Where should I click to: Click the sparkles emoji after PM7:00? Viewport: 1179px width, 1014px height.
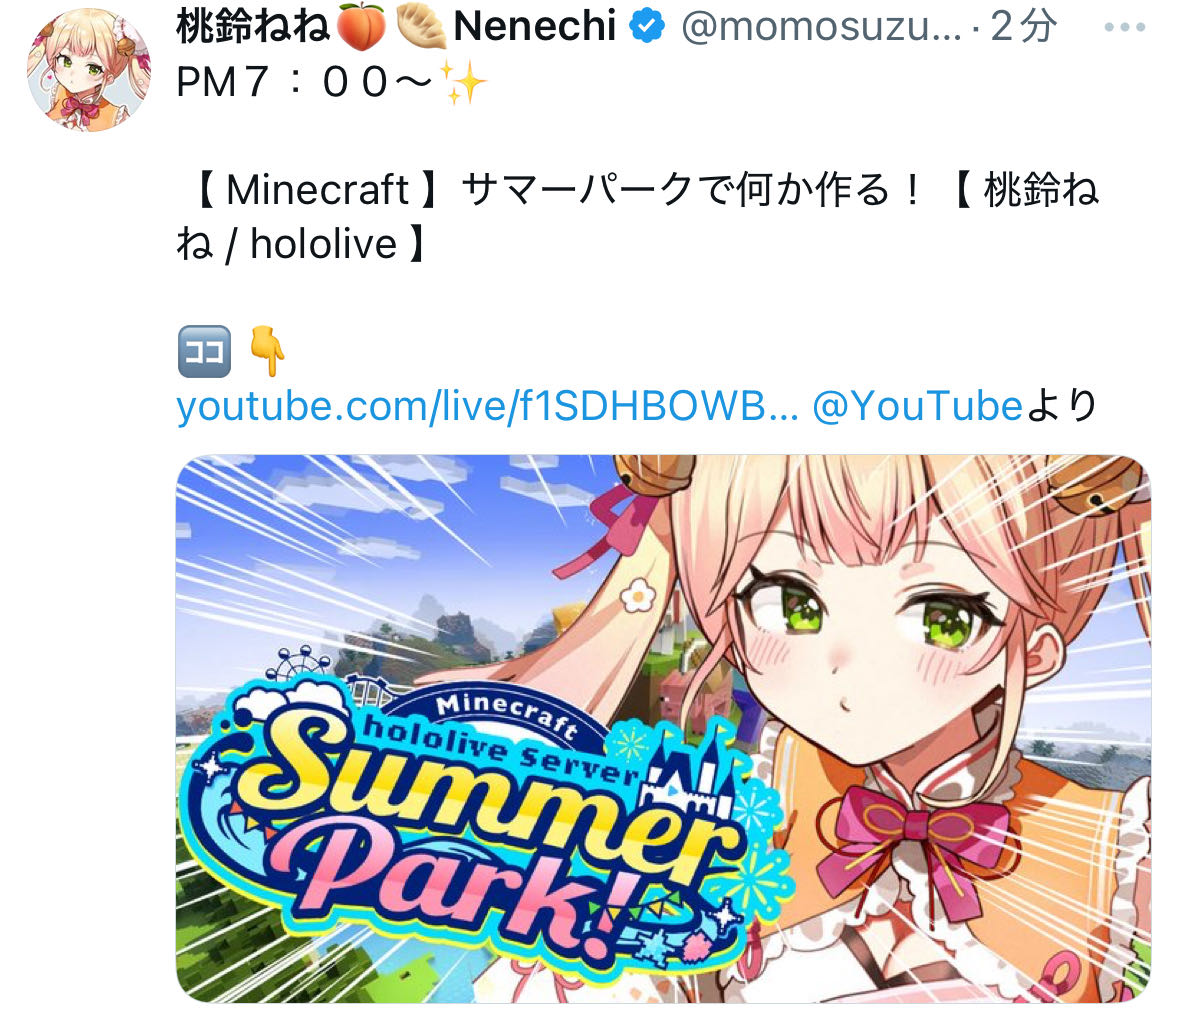(x=462, y=82)
